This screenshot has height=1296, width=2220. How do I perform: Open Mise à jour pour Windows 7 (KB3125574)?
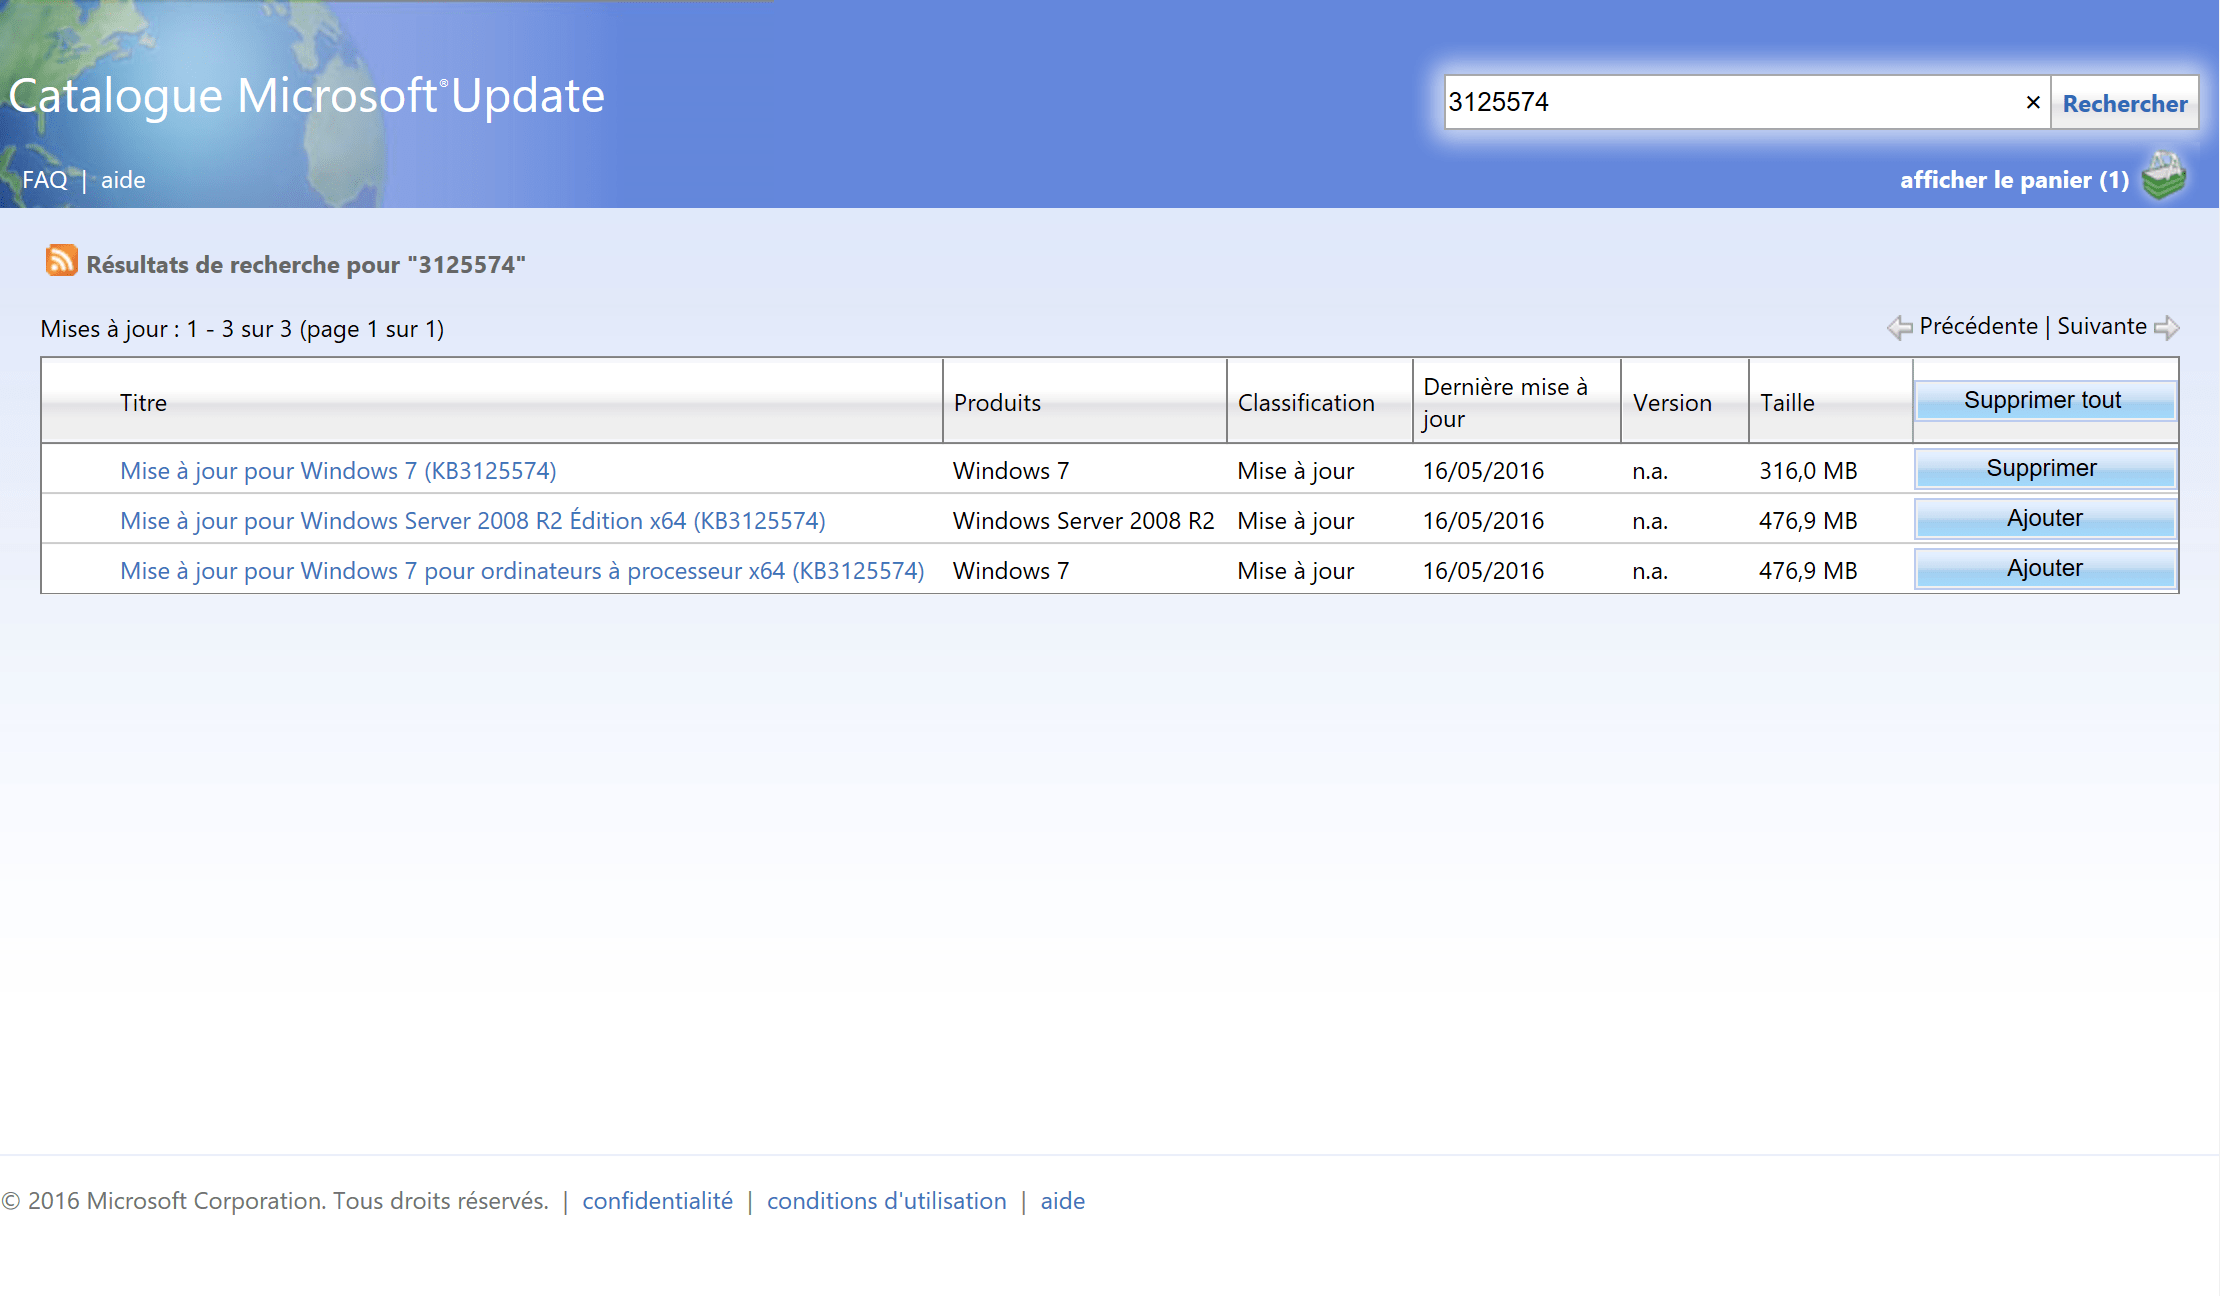coord(338,471)
